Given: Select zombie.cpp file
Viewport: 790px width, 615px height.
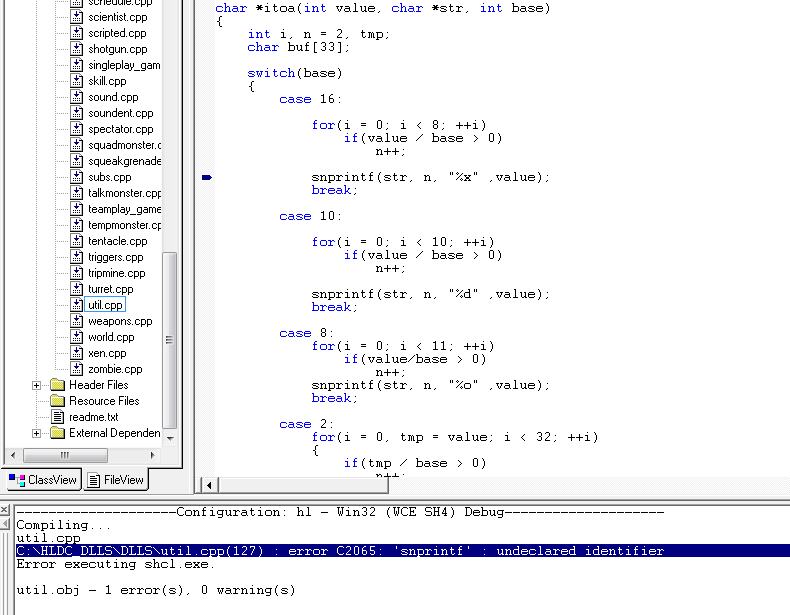Looking at the screenshot, I should tap(115, 370).
